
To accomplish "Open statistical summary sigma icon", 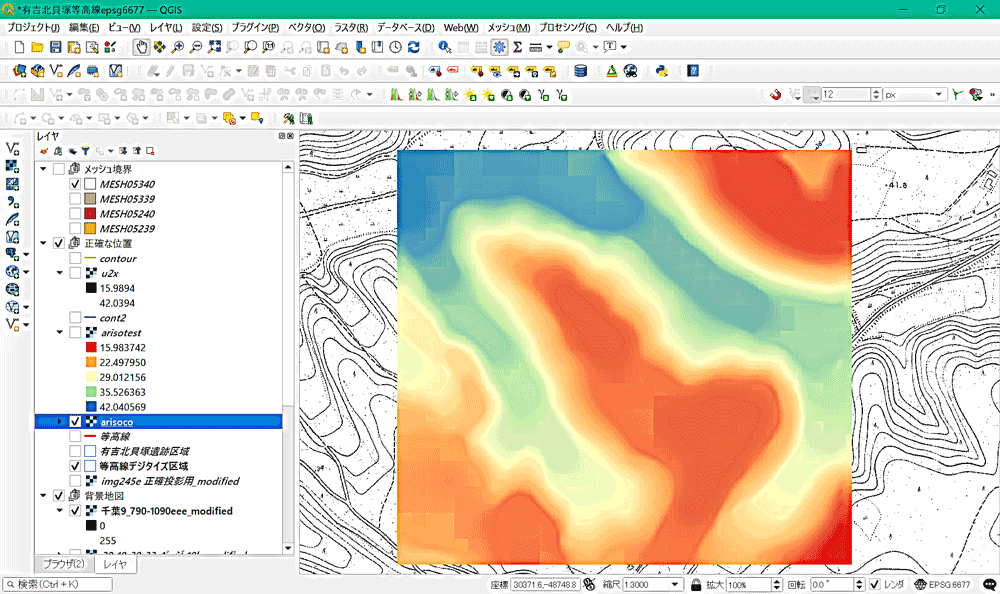I will [x=518, y=47].
